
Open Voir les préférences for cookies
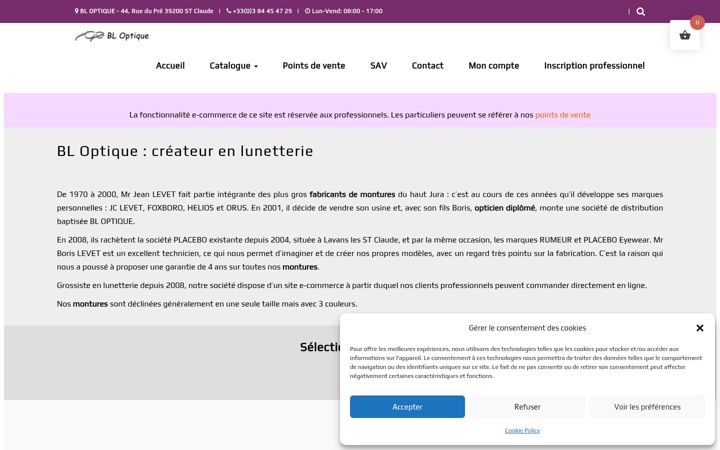pos(647,407)
